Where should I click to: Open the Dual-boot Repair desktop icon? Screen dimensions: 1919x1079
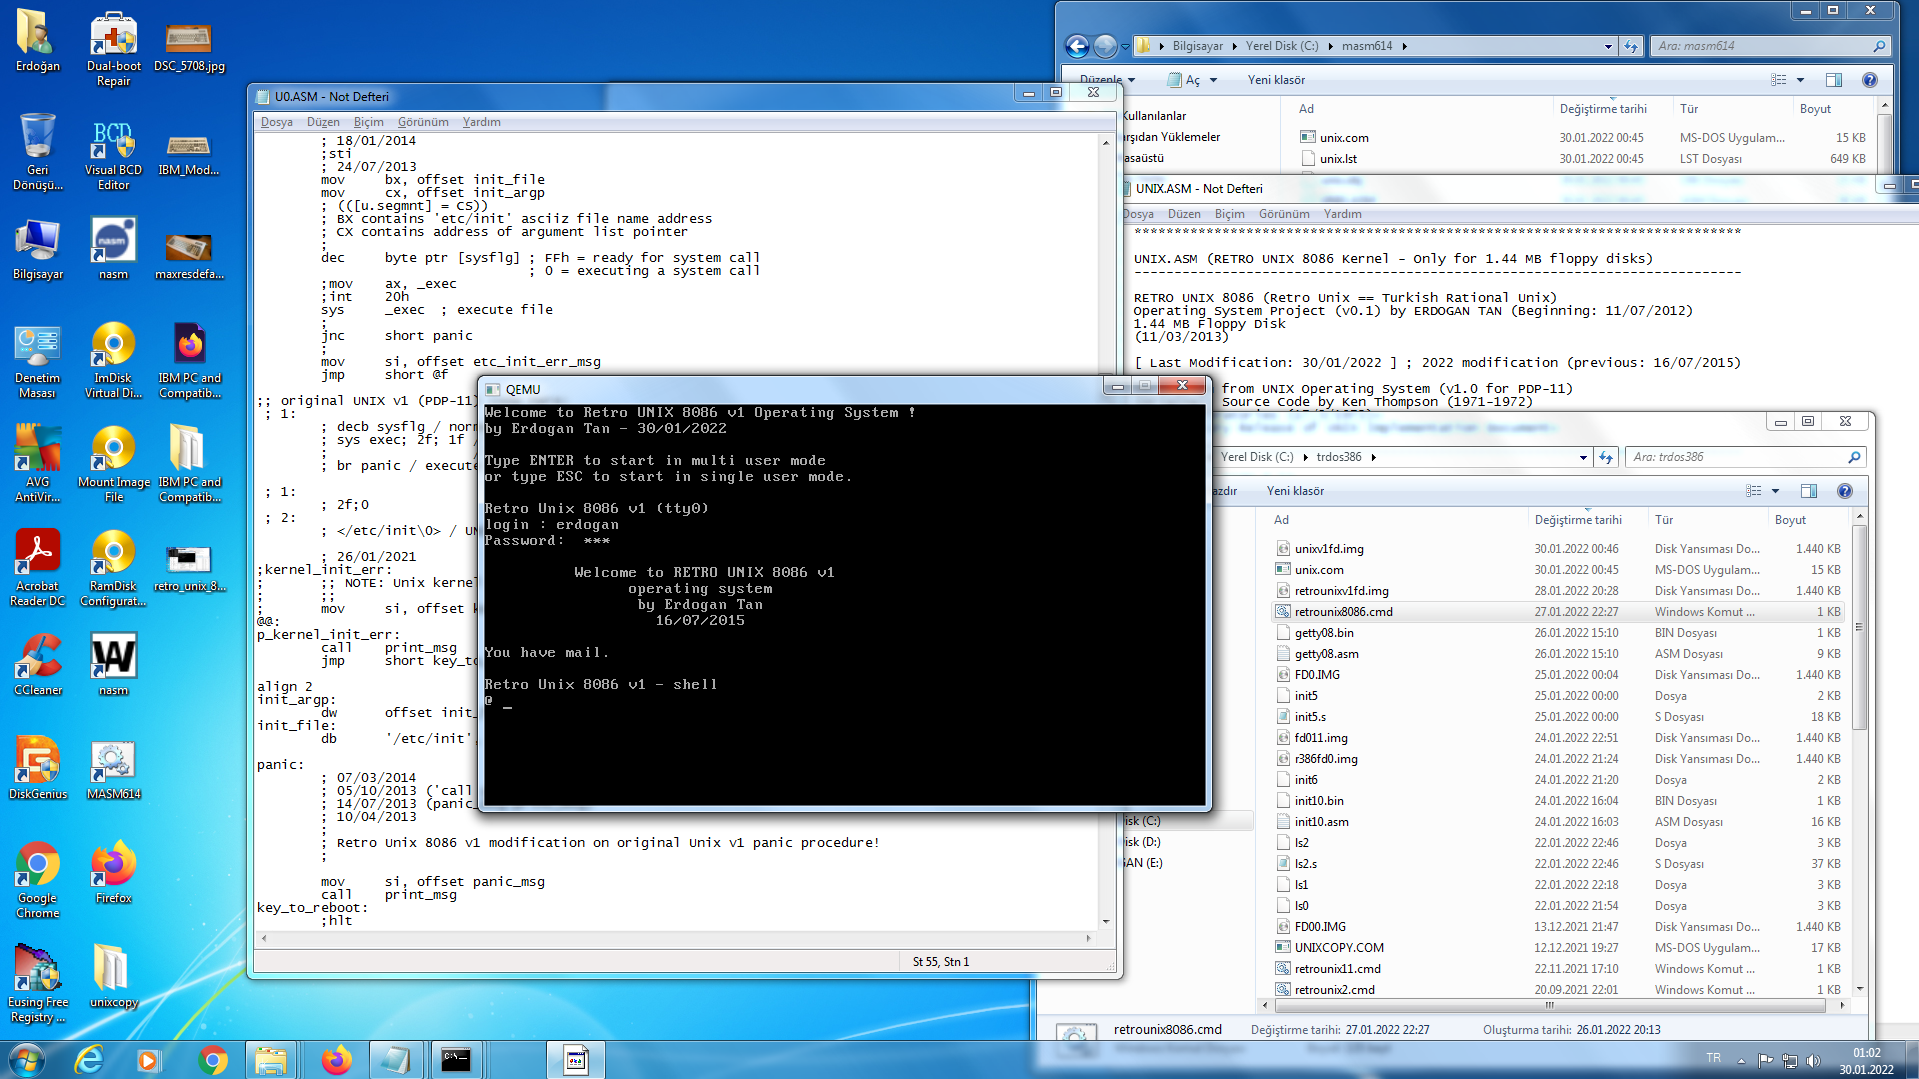click(x=113, y=48)
